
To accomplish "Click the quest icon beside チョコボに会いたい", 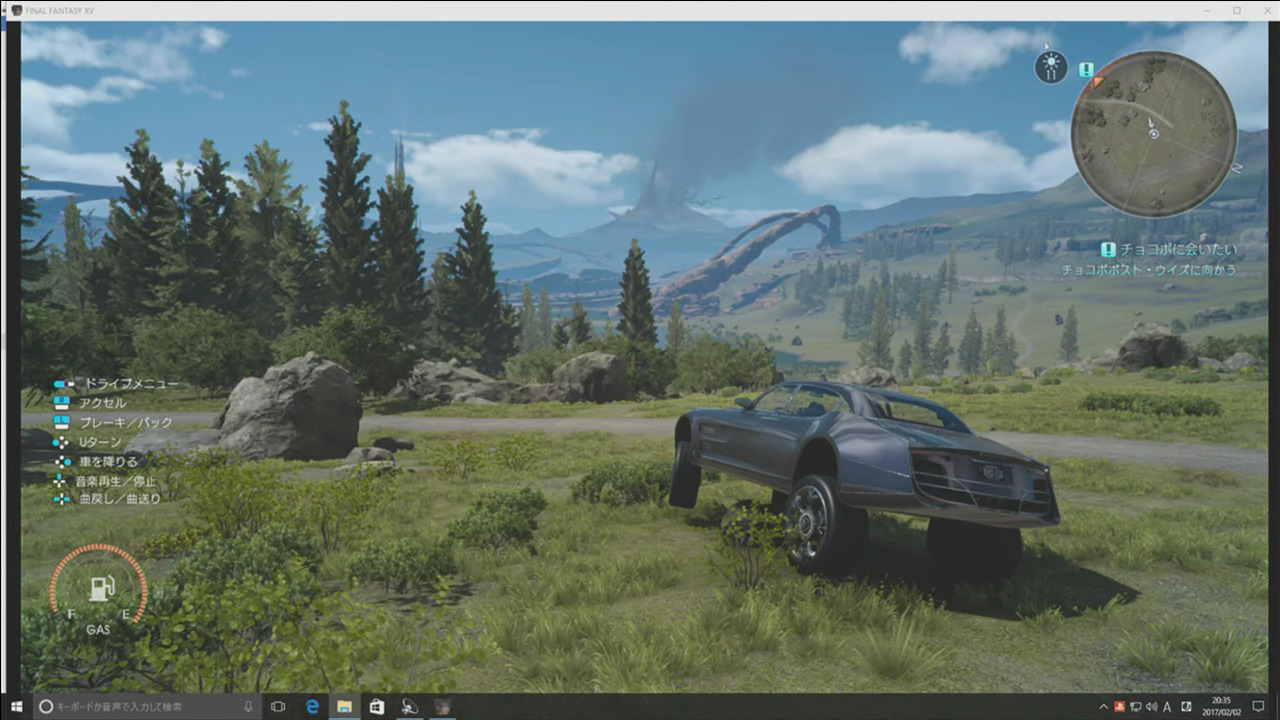I will [1108, 250].
